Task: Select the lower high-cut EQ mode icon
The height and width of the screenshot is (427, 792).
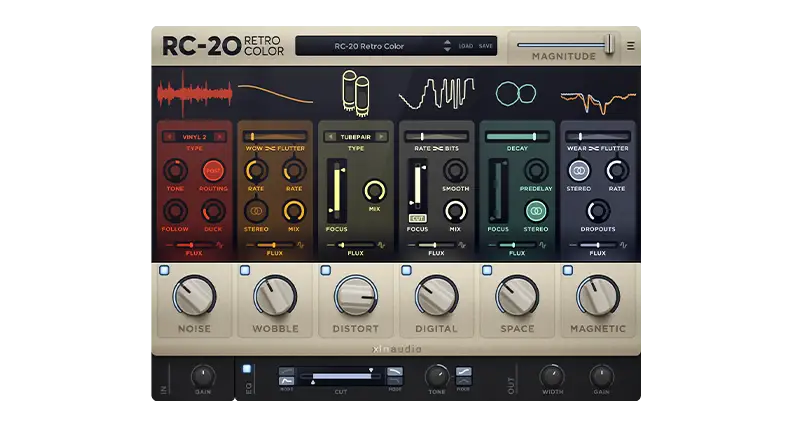Action: (x=395, y=381)
